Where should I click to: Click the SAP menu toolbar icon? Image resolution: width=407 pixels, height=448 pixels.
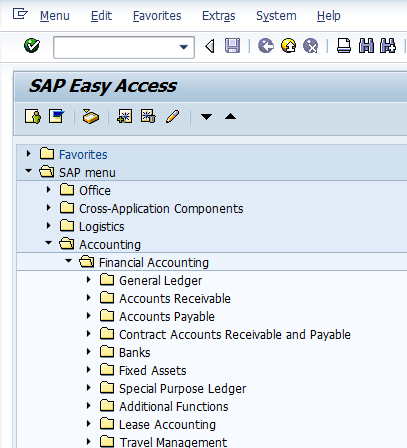(x=56, y=117)
